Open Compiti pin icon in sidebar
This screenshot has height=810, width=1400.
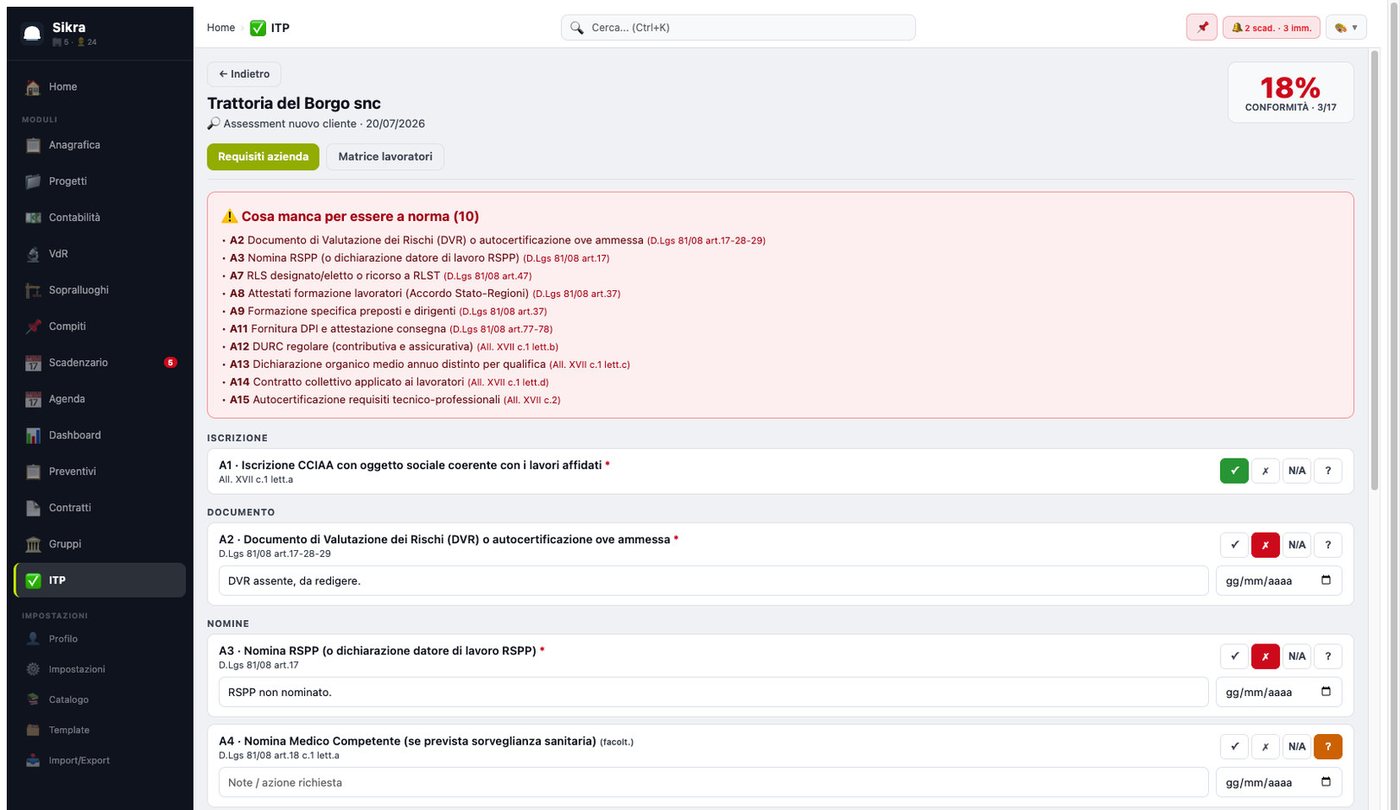tap(33, 326)
